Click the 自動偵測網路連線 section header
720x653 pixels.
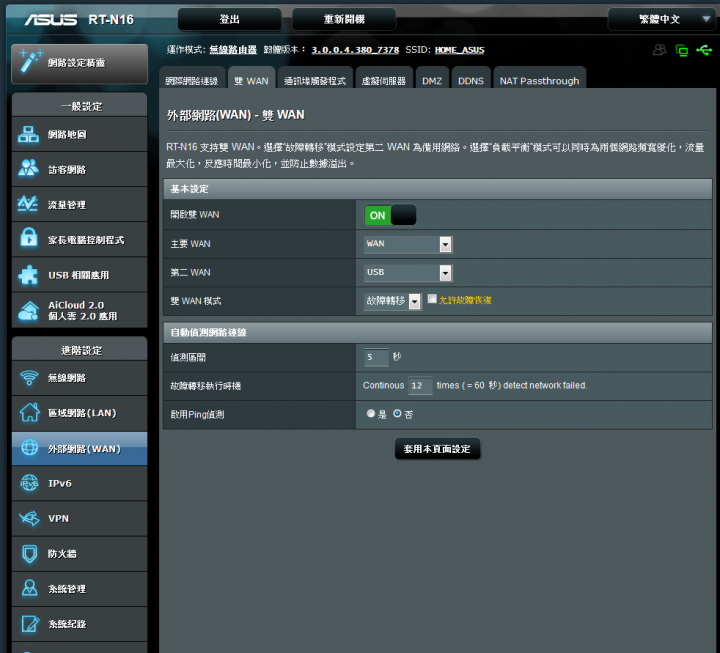(438, 332)
